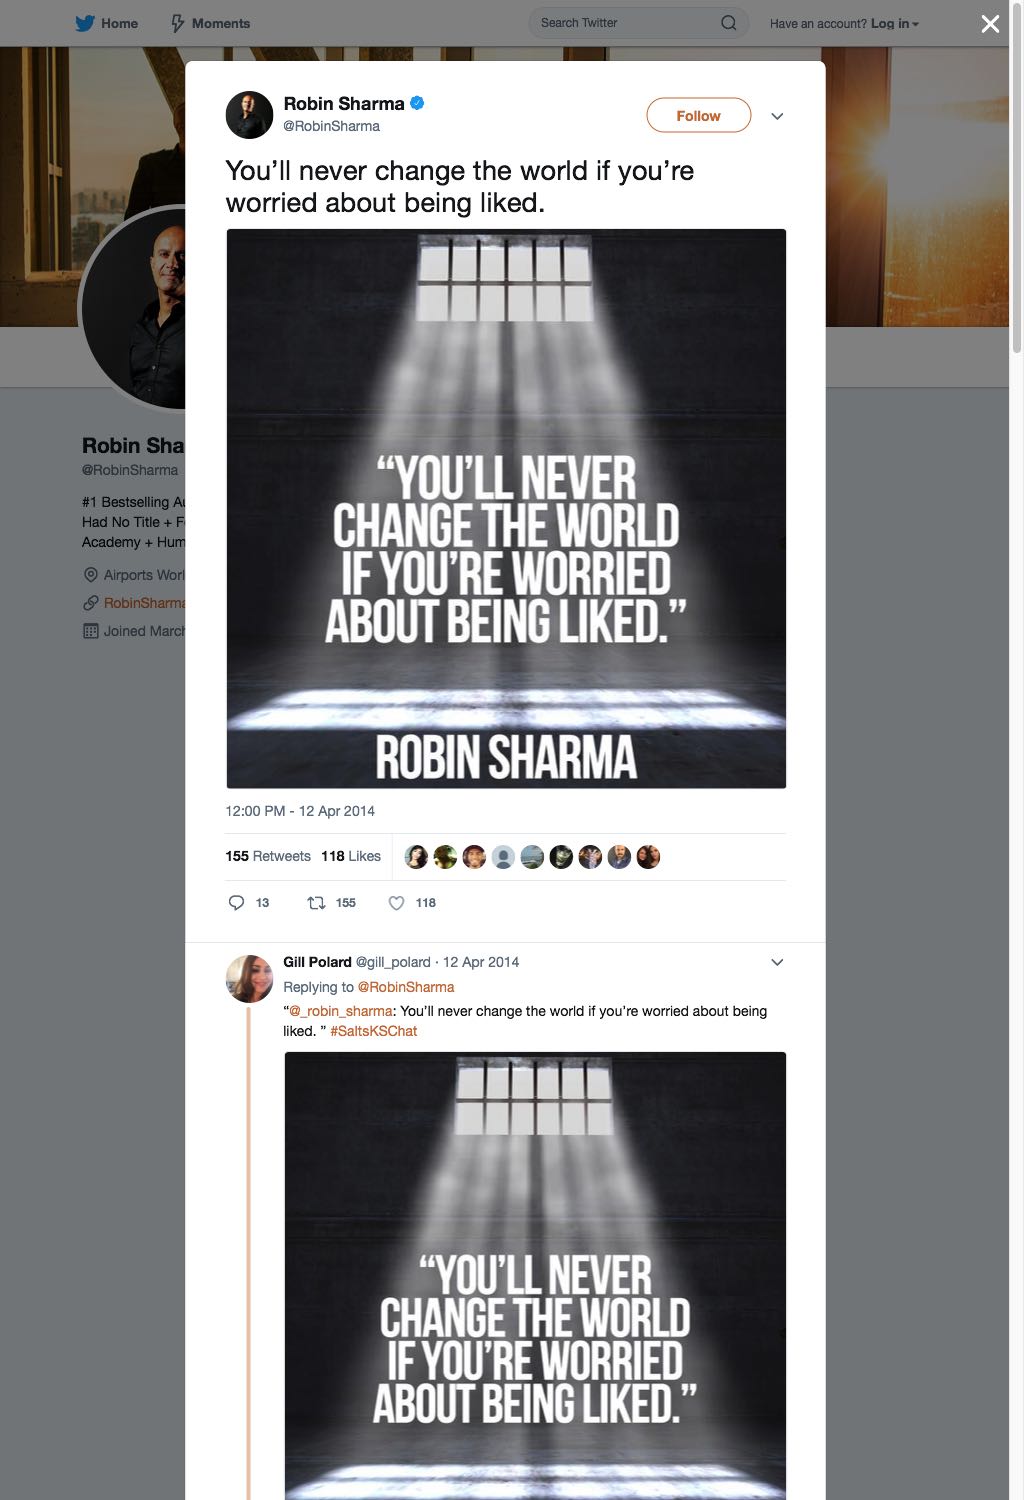Click the #SaltsKSChat hashtag
The image size is (1024, 1500).
click(373, 1031)
